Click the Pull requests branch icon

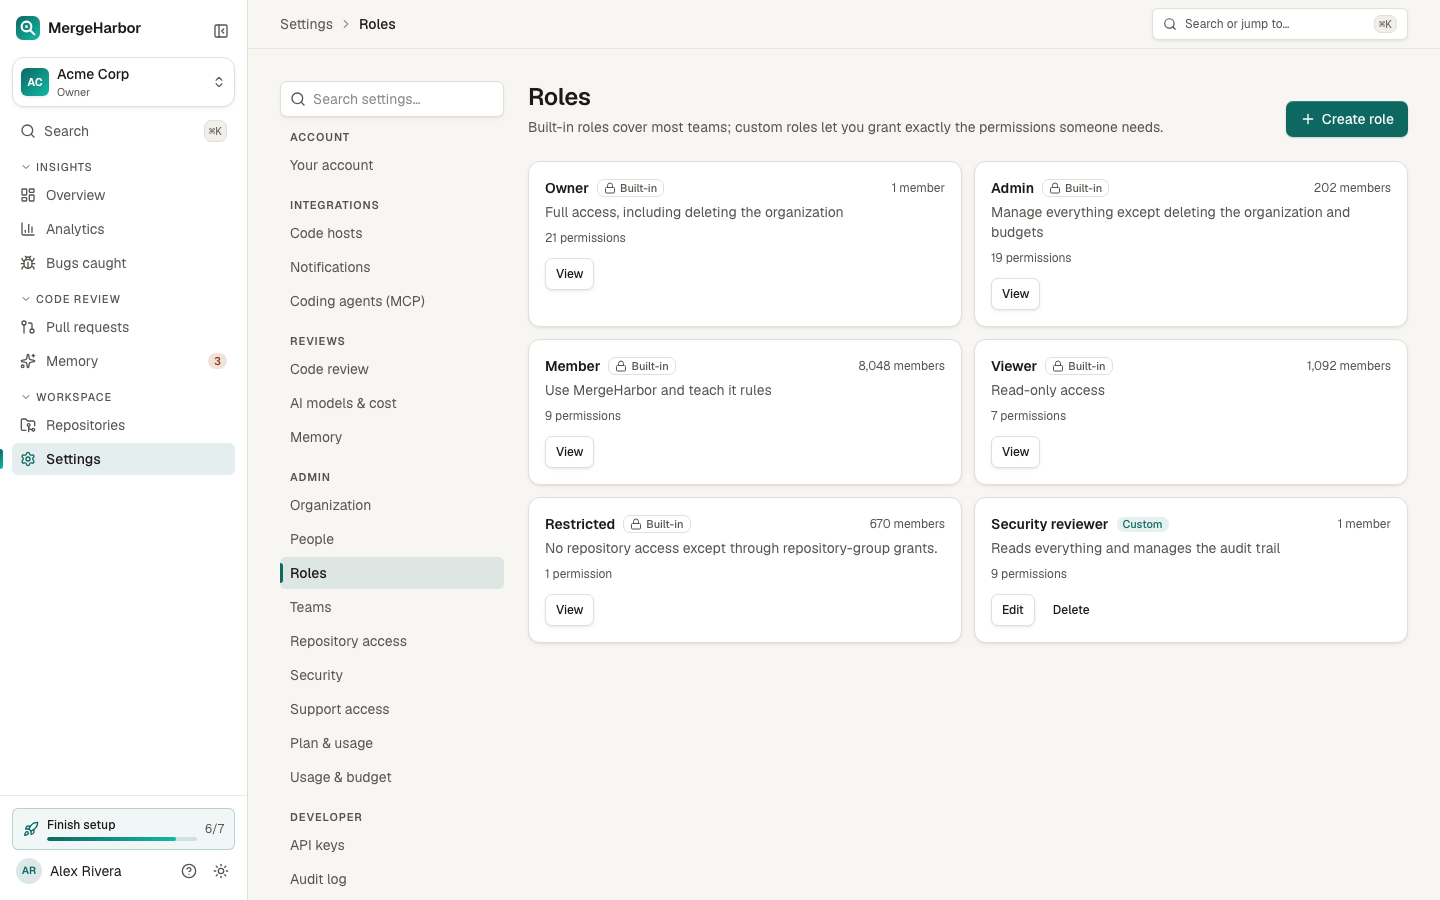click(x=28, y=327)
